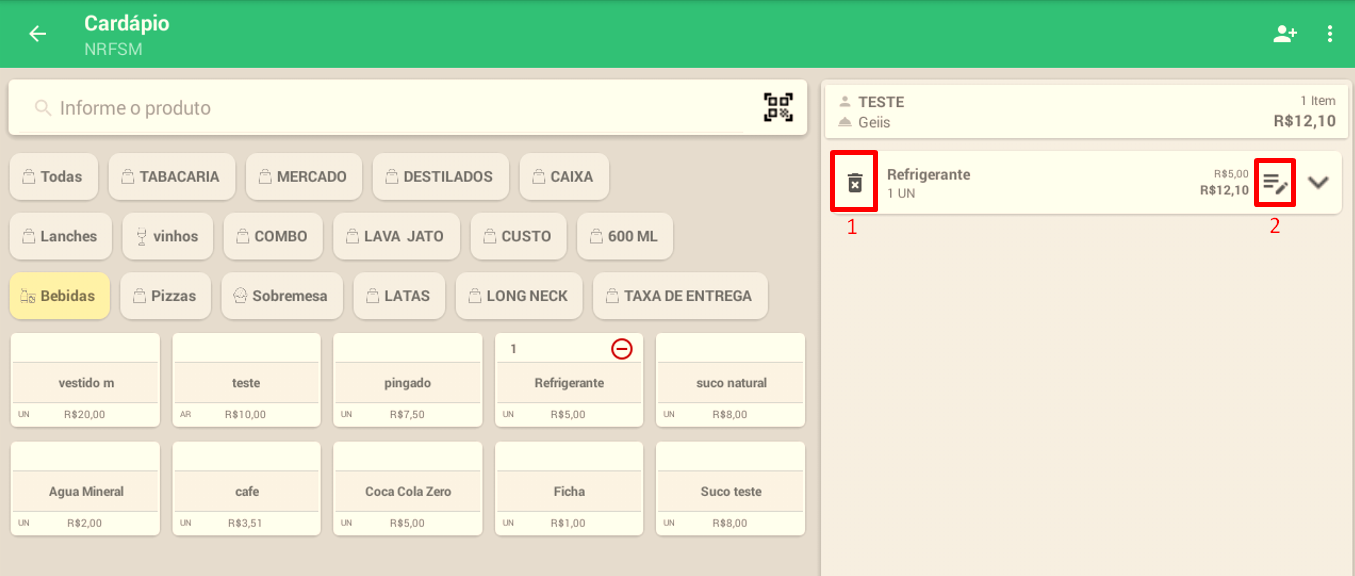Select the CAIXA category
1355x576 pixels.
tap(564, 176)
